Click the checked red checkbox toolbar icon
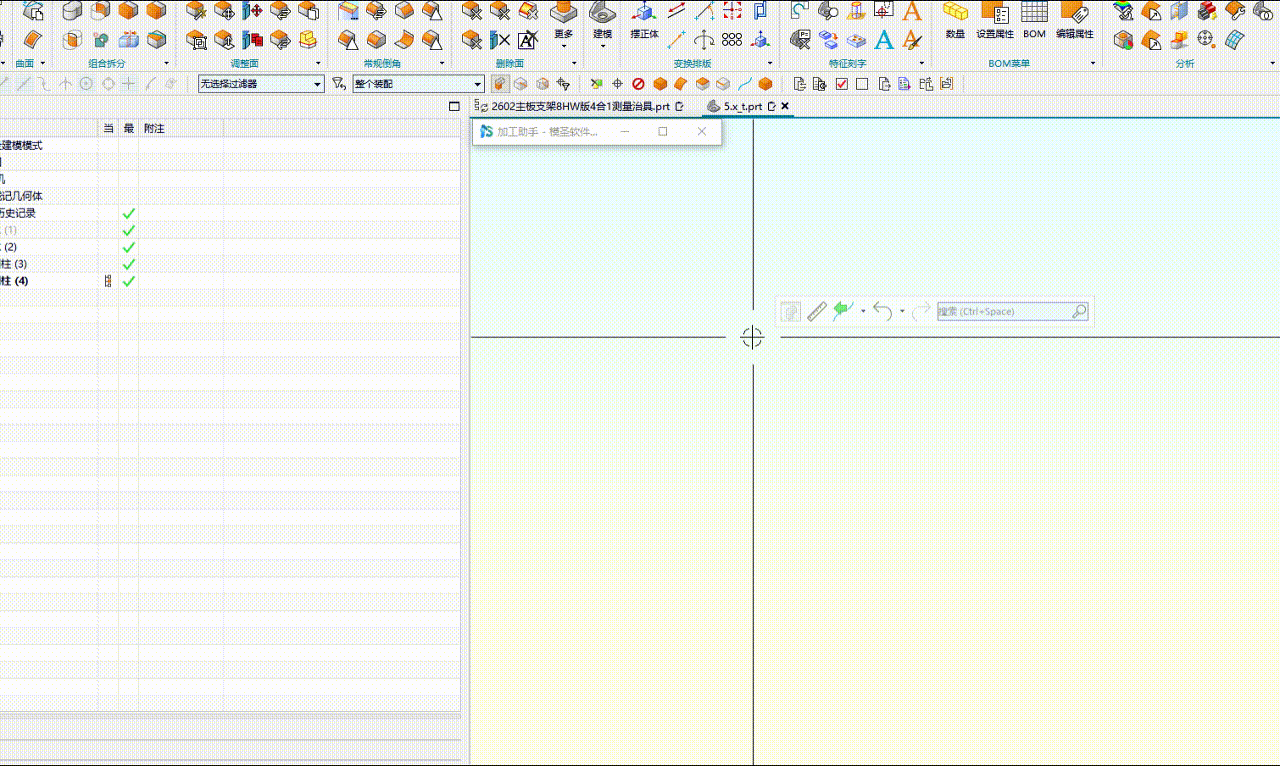The width and height of the screenshot is (1280, 766). pyautogui.click(x=842, y=84)
